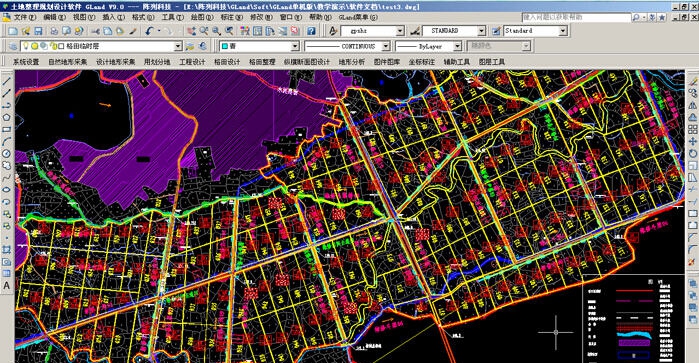Open the Dimension Style manager icon
The width and height of the screenshot is (699, 363).
[415, 31]
